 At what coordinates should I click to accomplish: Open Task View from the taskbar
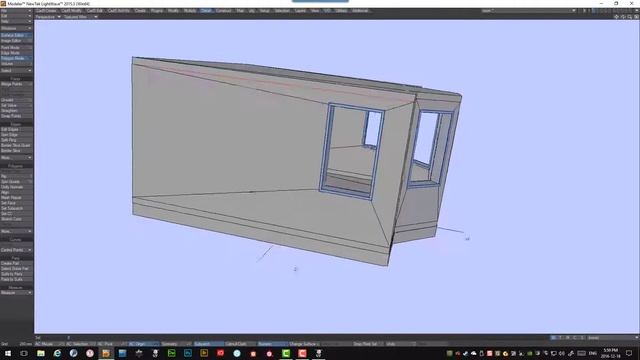coord(24,353)
